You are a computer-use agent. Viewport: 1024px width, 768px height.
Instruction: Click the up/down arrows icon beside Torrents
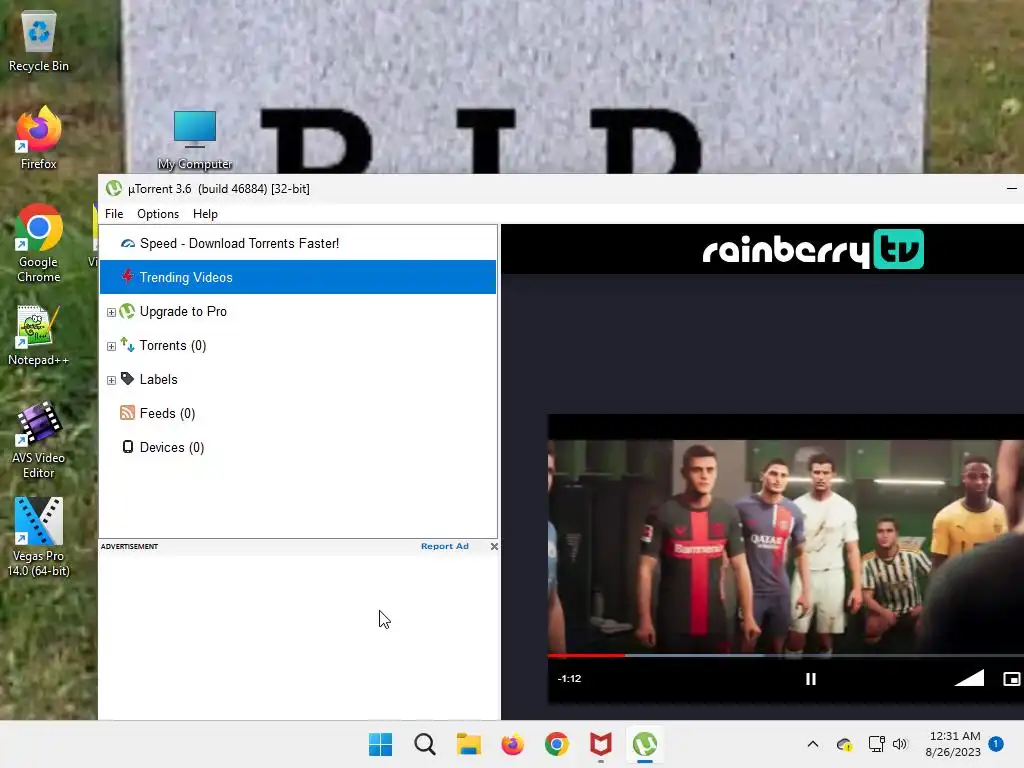pos(127,345)
